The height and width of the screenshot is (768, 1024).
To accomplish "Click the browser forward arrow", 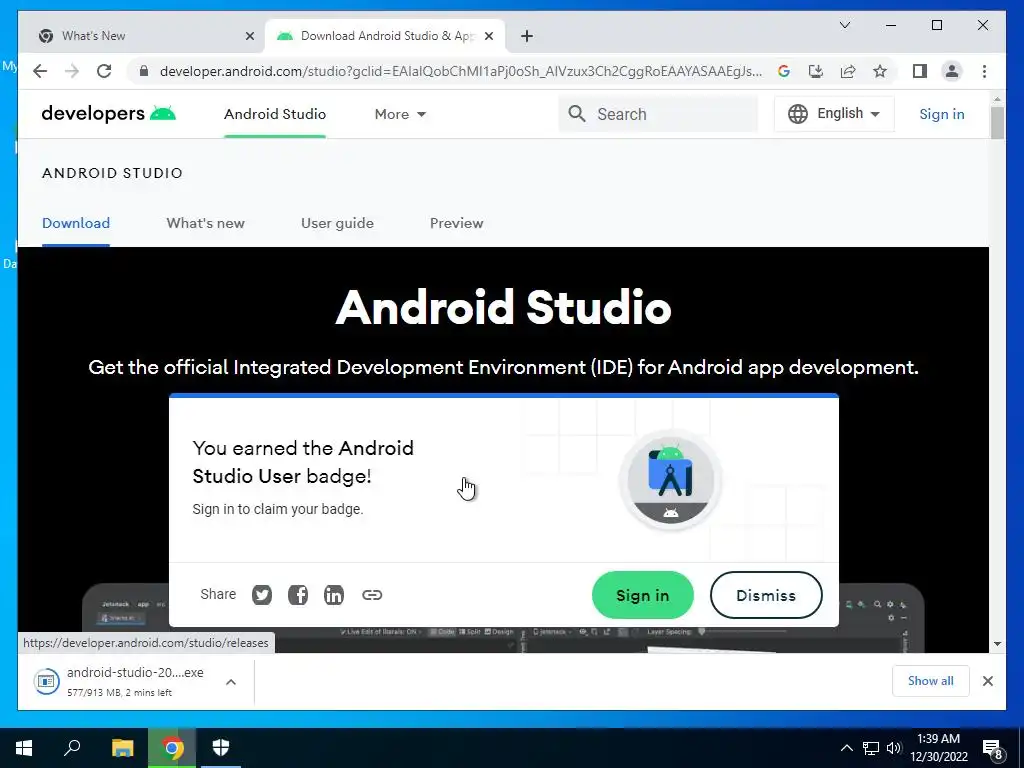I will pos(72,71).
